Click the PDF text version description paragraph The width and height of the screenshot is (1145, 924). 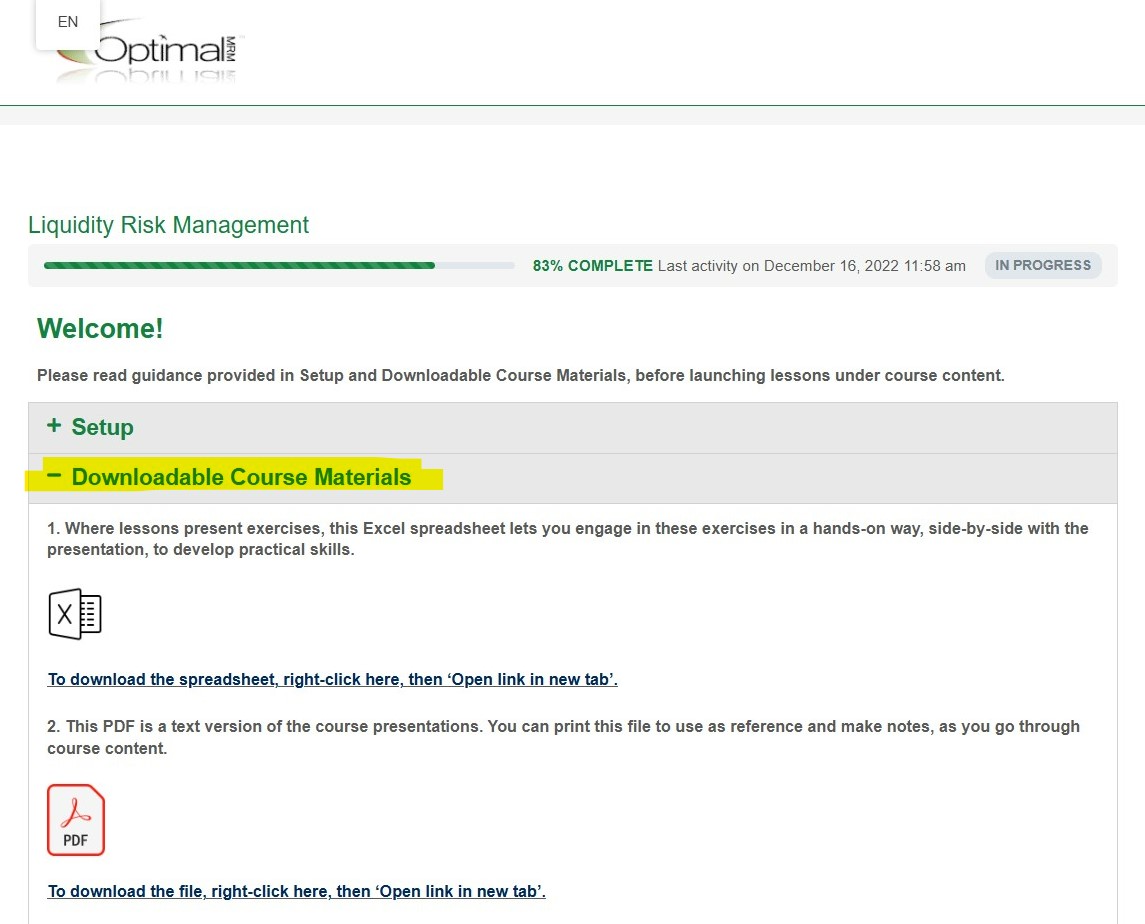[563, 737]
